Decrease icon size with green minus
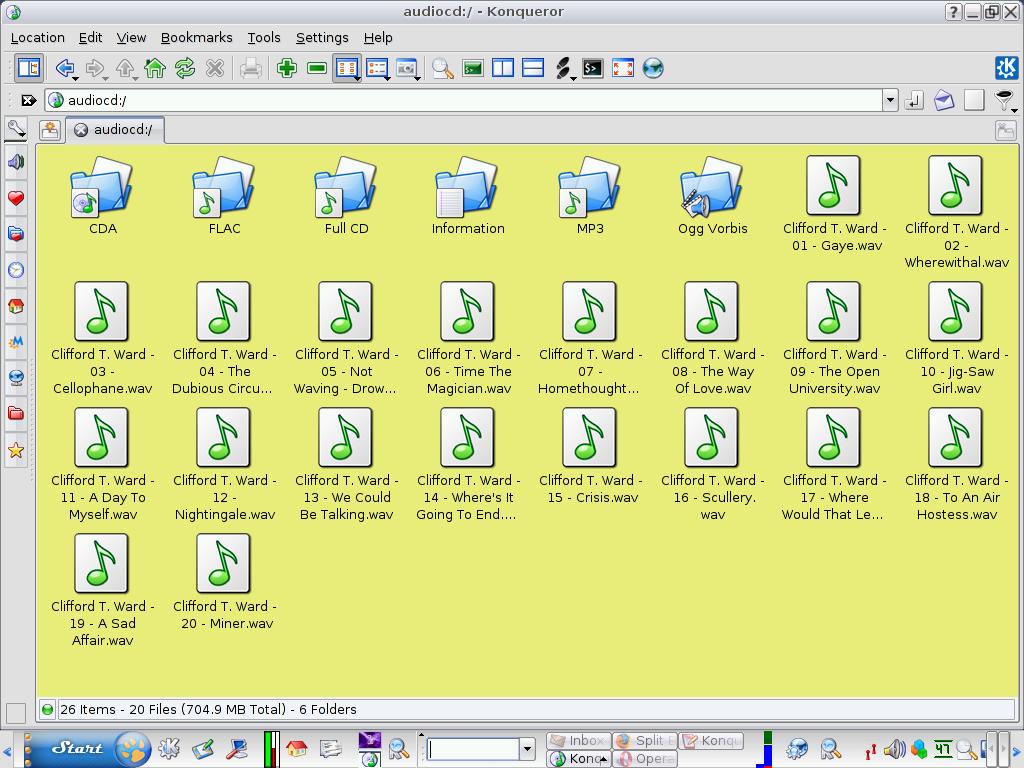This screenshot has height=768, width=1024. pos(317,68)
